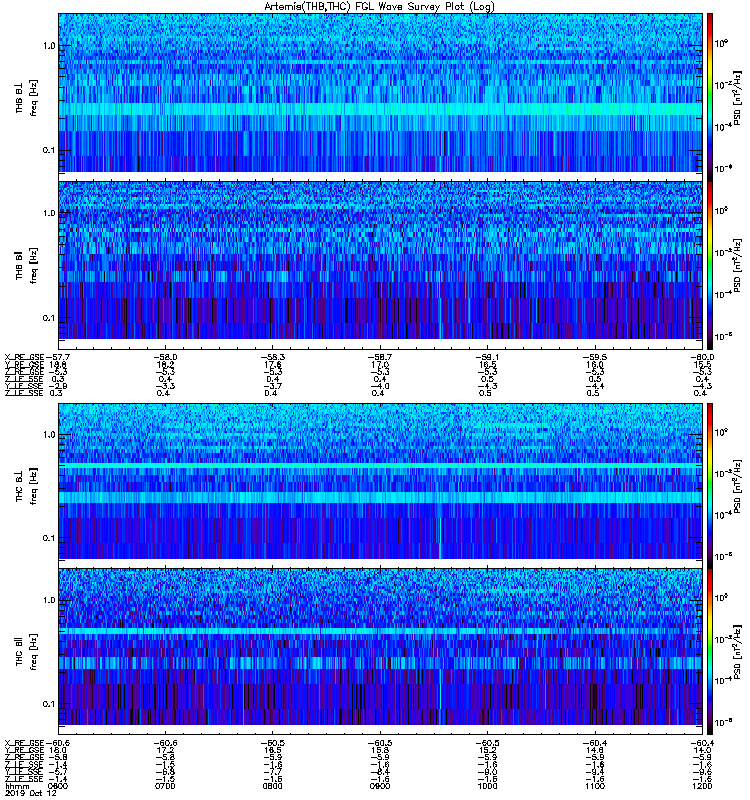The height and width of the screenshot is (800, 750).
Task: Click the X_RE_GSE value '-59.5'
Action: (x=594, y=357)
